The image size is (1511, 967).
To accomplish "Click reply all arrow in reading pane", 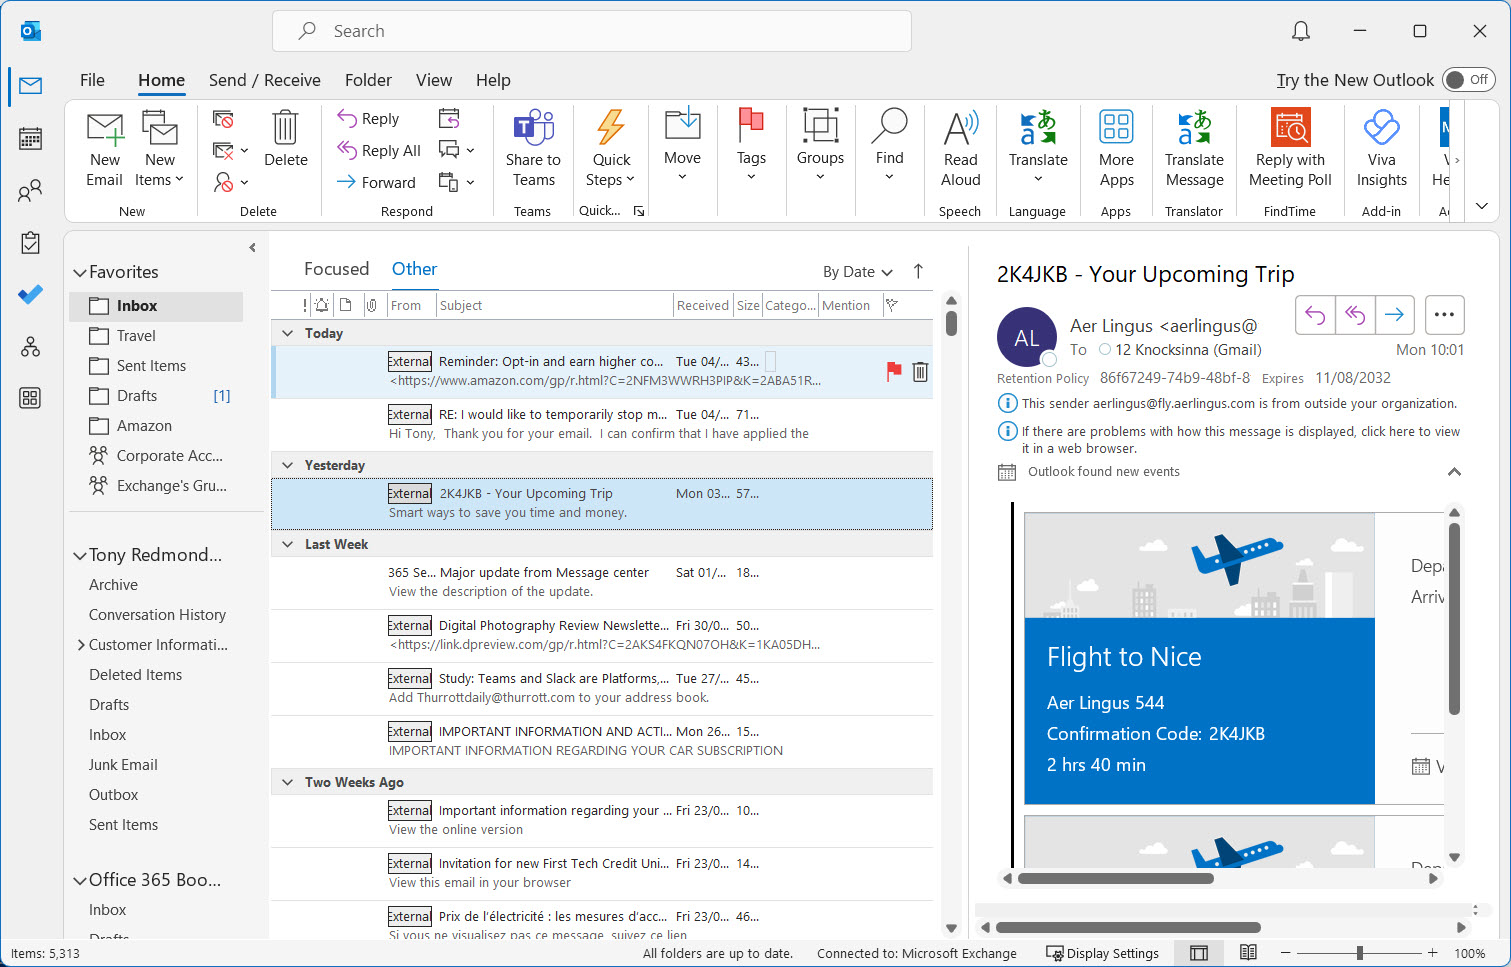I will tap(1355, 315).
